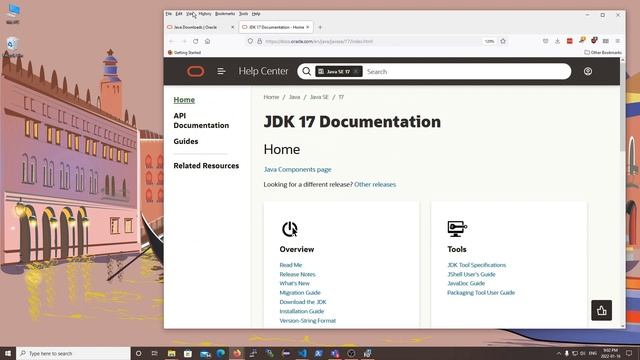Open the Read Me link
640x360 pixels.
[291, 265]
